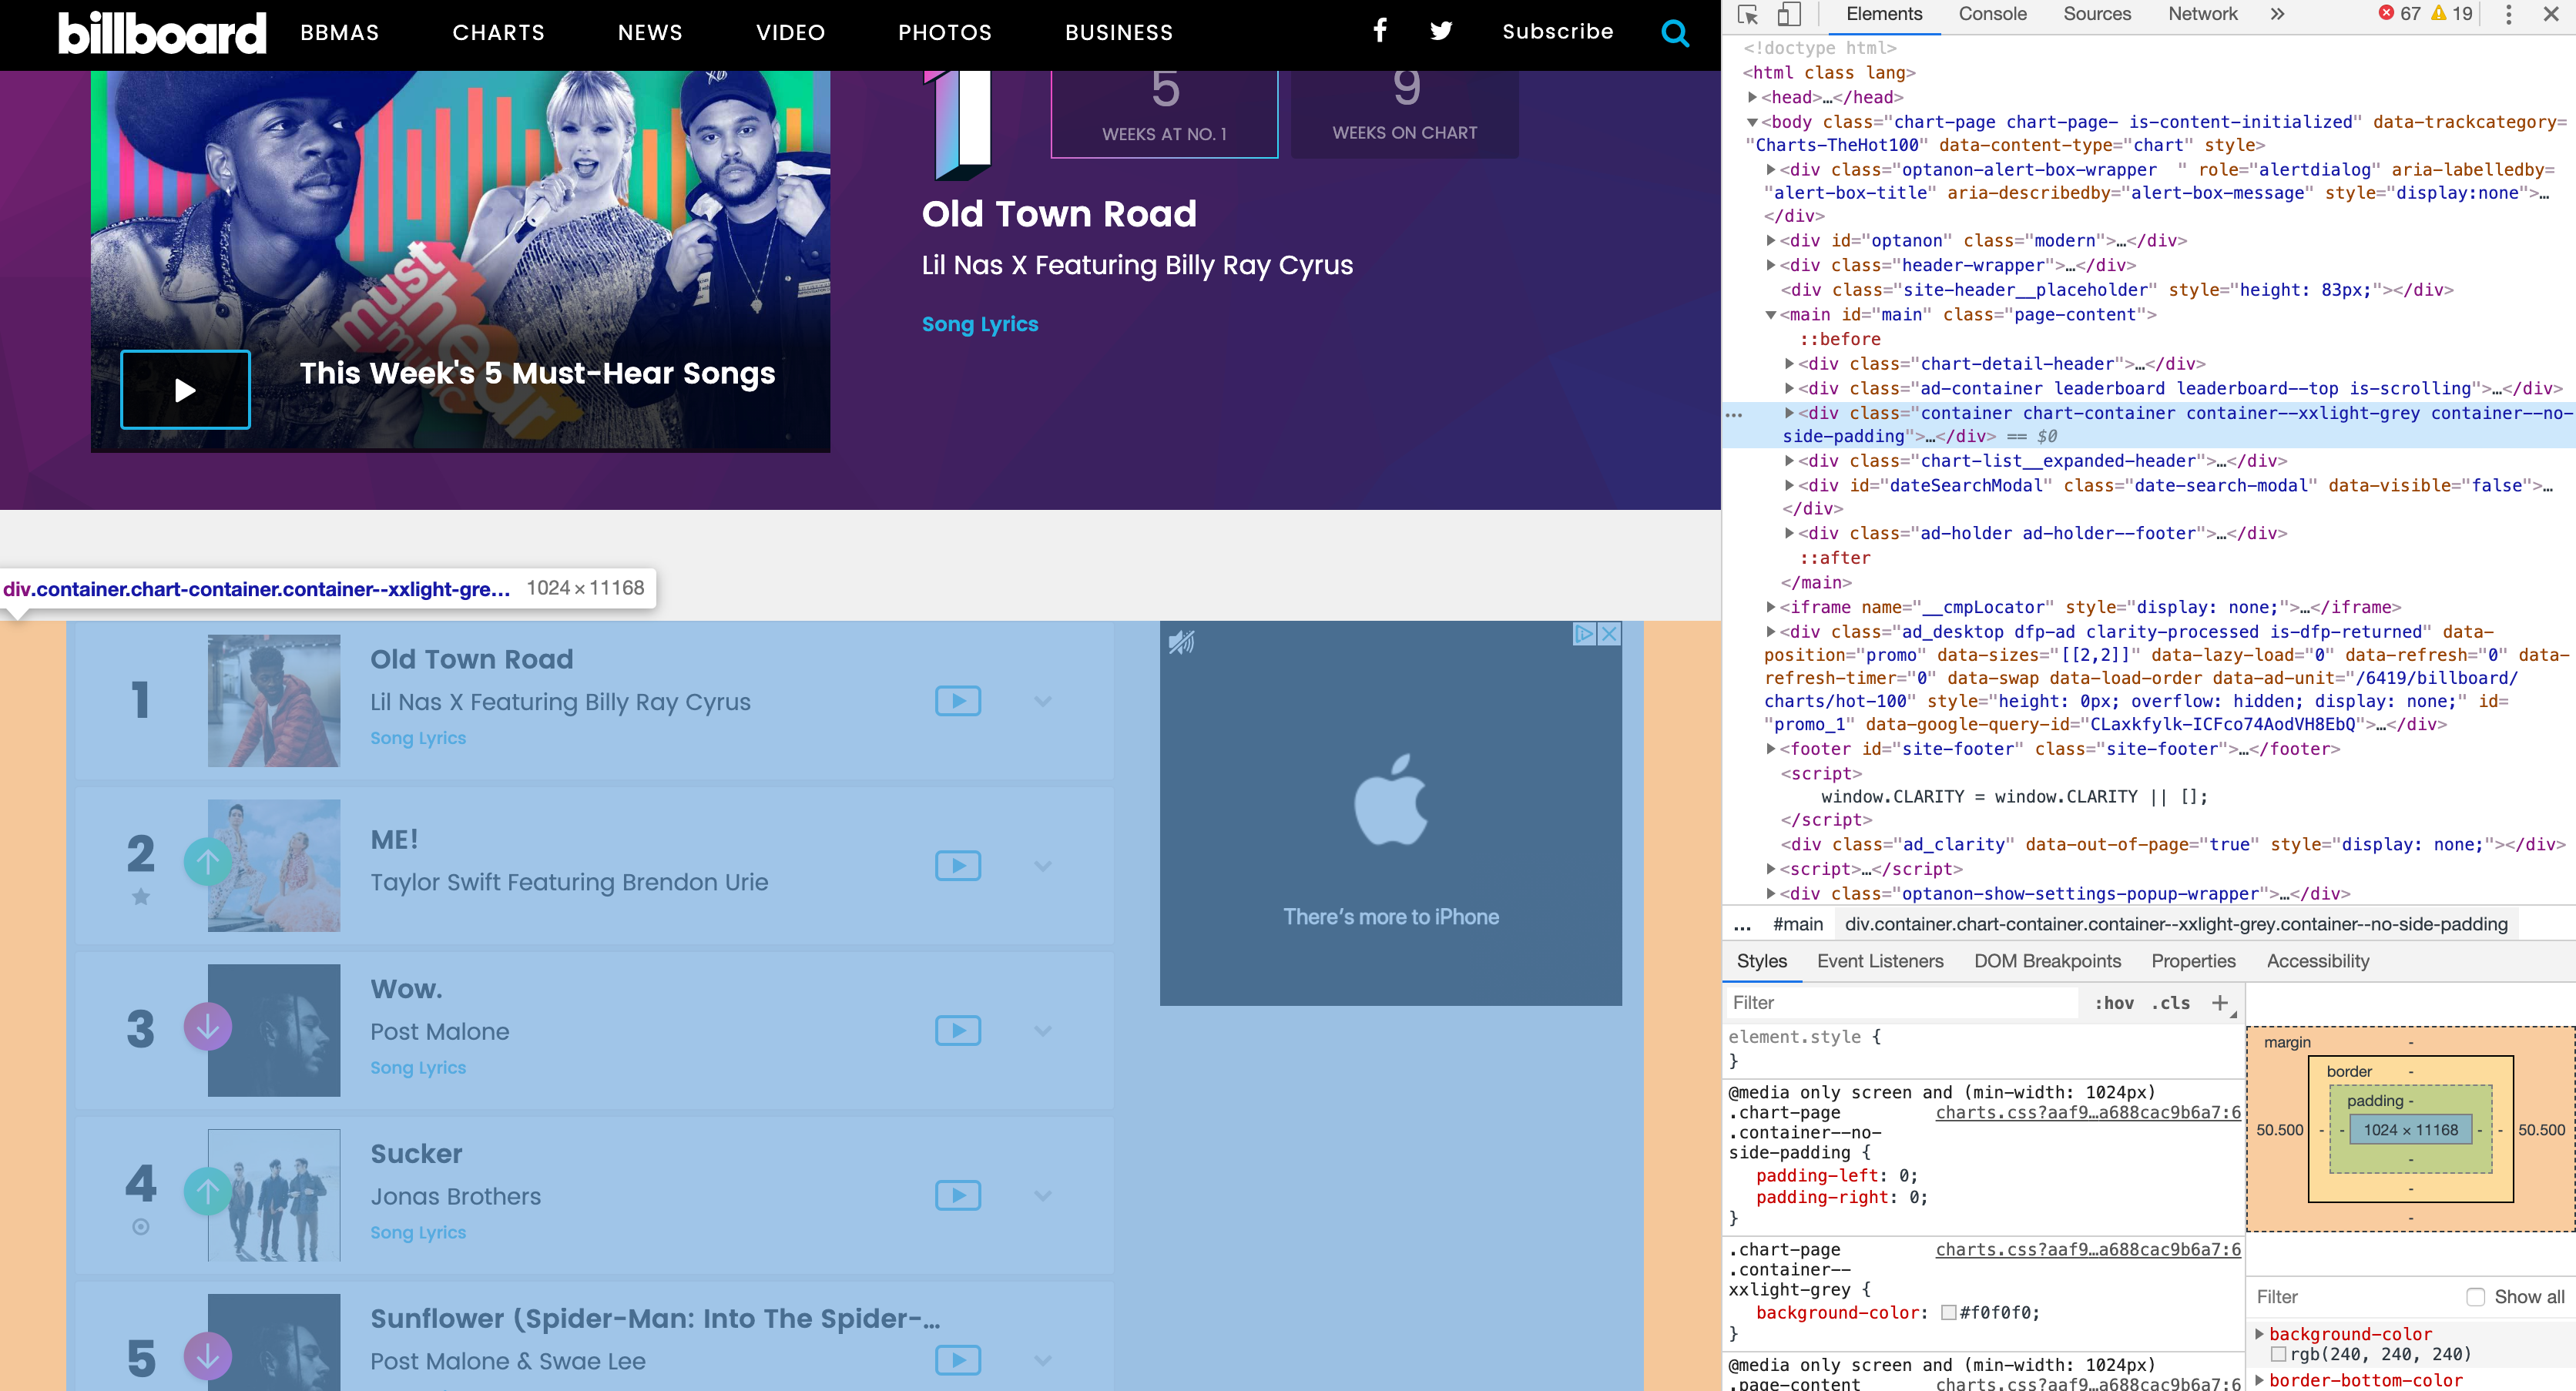Image resolution: width=2576 pixels, height=1391 pixels.
Task: Toggle DevTools device toolbar
Action: 1789,14
